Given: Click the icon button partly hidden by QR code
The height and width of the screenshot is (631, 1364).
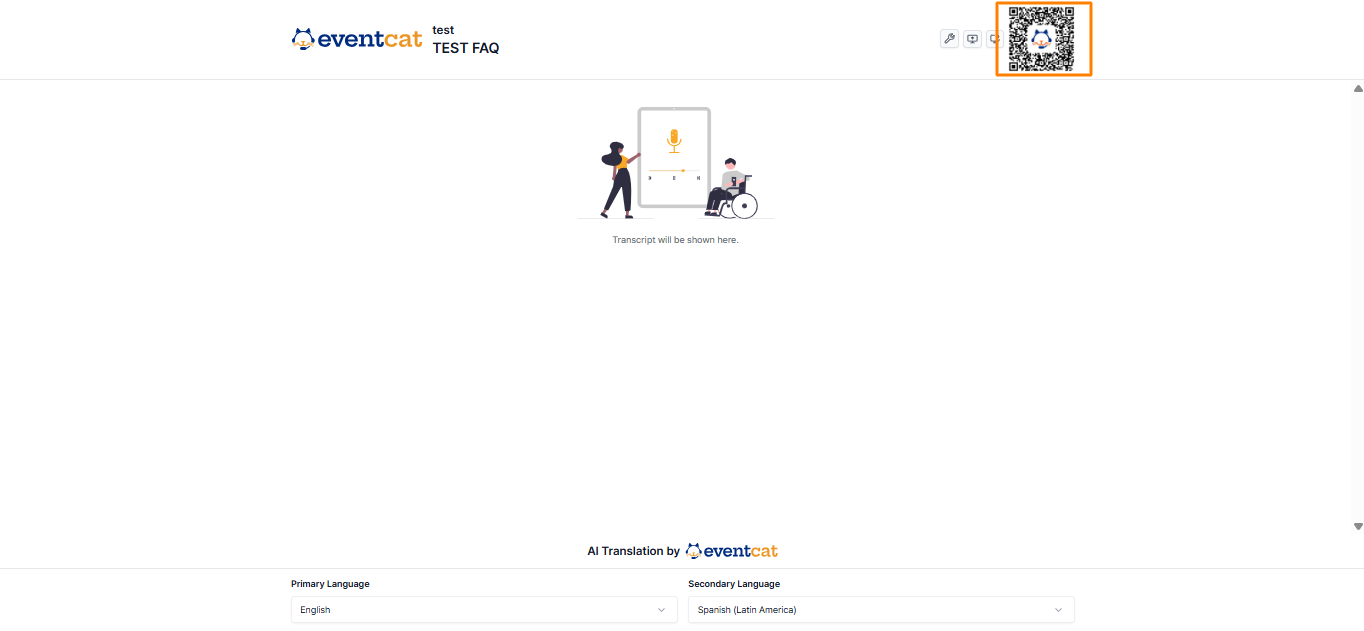Looking at the screenshot, I should click(x=992, y=39).
